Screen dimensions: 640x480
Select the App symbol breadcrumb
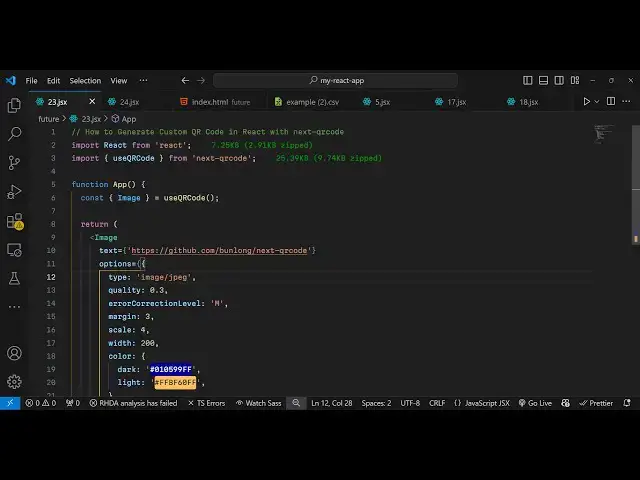[x=124, y=119]
